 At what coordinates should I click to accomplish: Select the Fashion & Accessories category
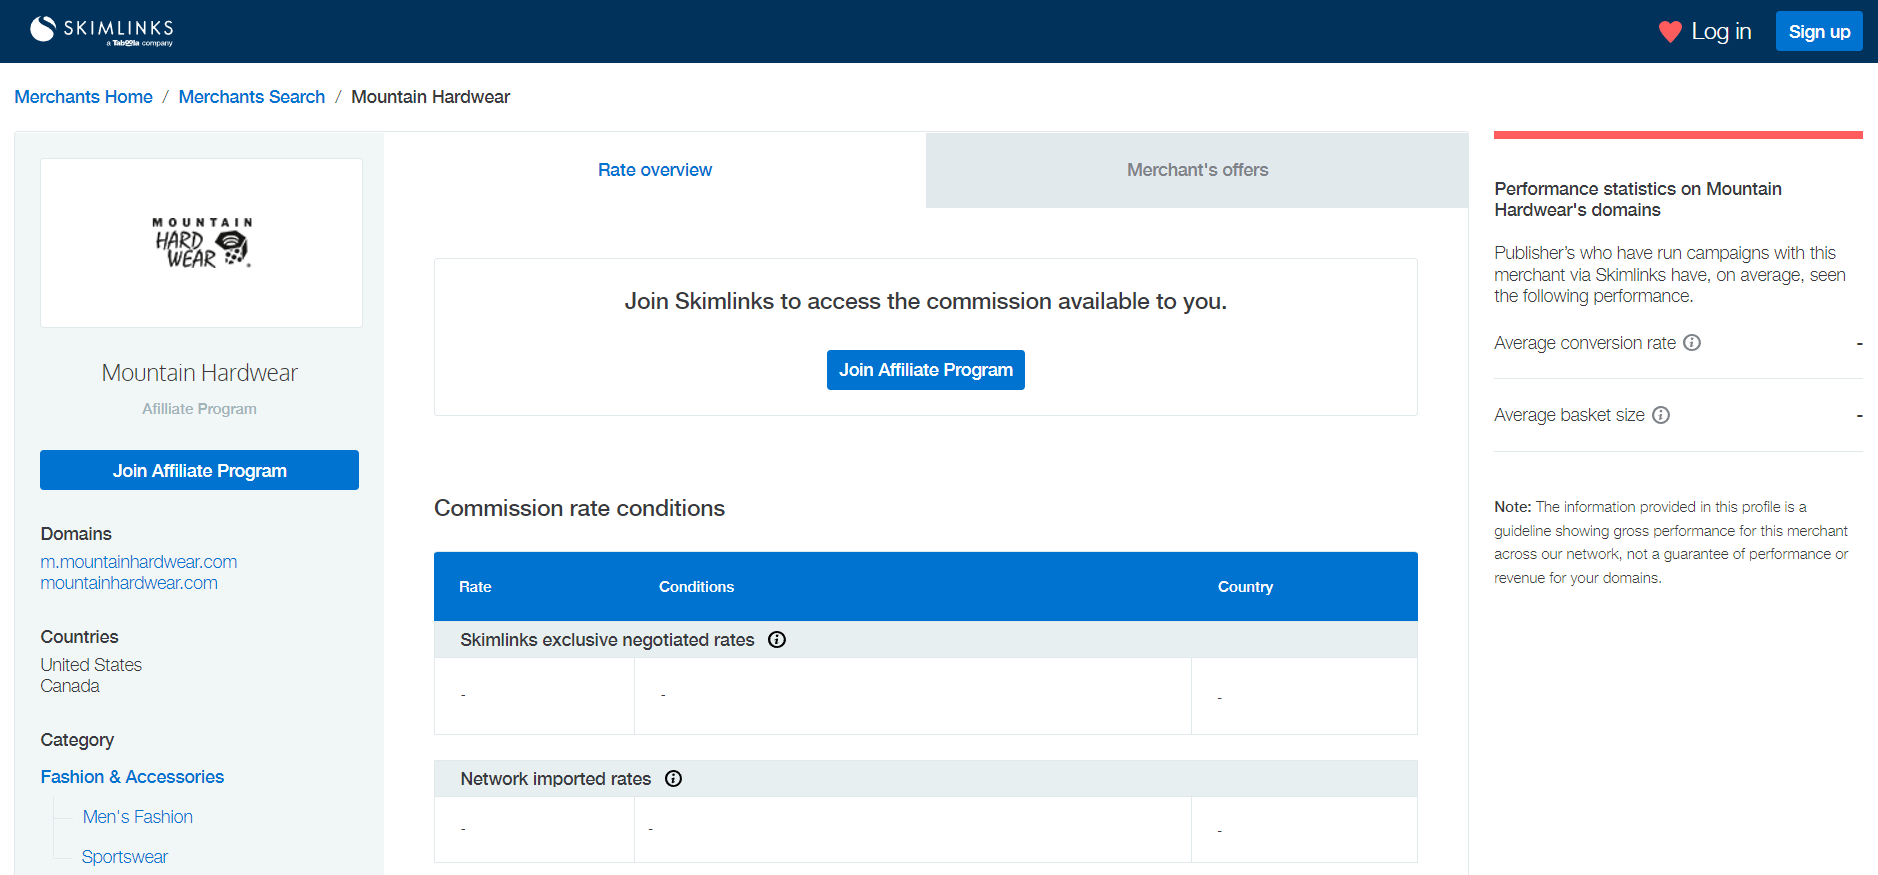coord(132,777)
